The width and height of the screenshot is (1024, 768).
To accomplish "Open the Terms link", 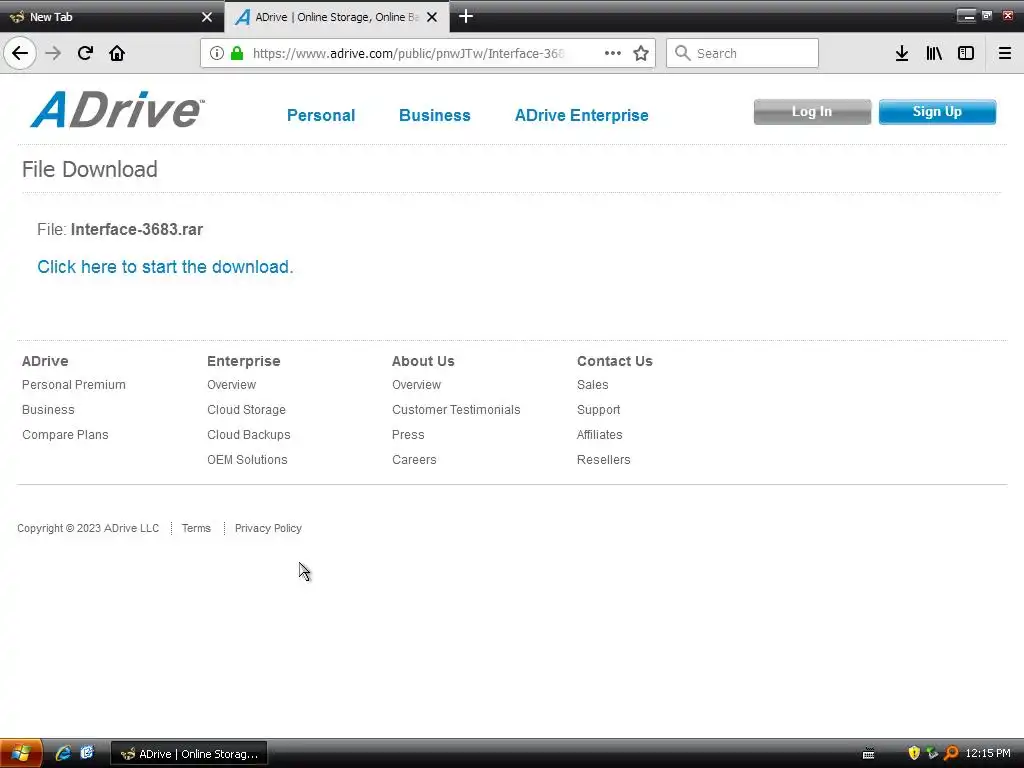I will (x=196, y=528).
